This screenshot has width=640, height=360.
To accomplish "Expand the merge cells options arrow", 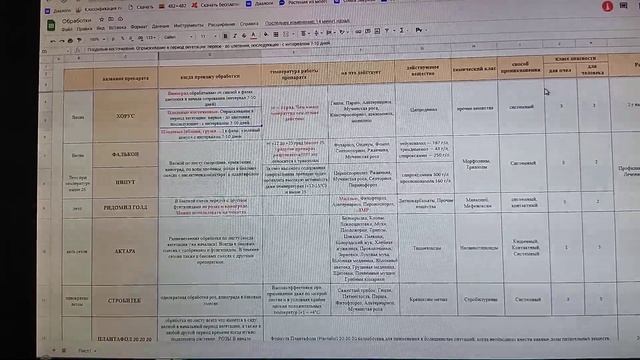I will (x=294, y=34).
